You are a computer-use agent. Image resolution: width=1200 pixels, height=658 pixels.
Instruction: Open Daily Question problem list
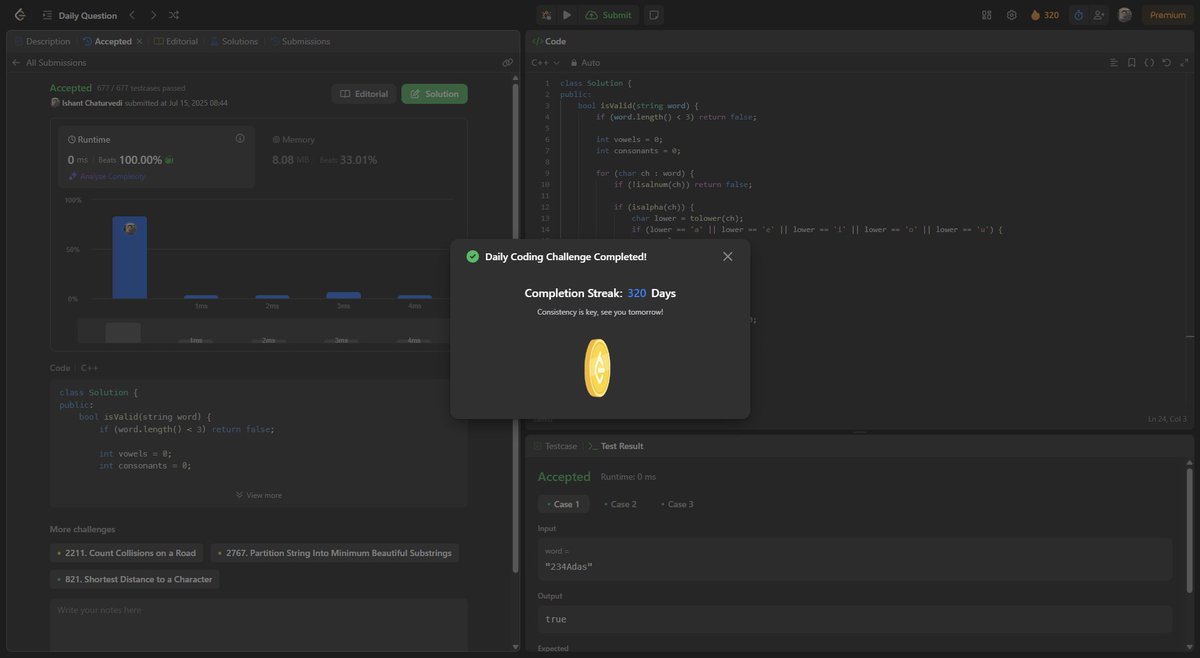(x=80, y=15)
